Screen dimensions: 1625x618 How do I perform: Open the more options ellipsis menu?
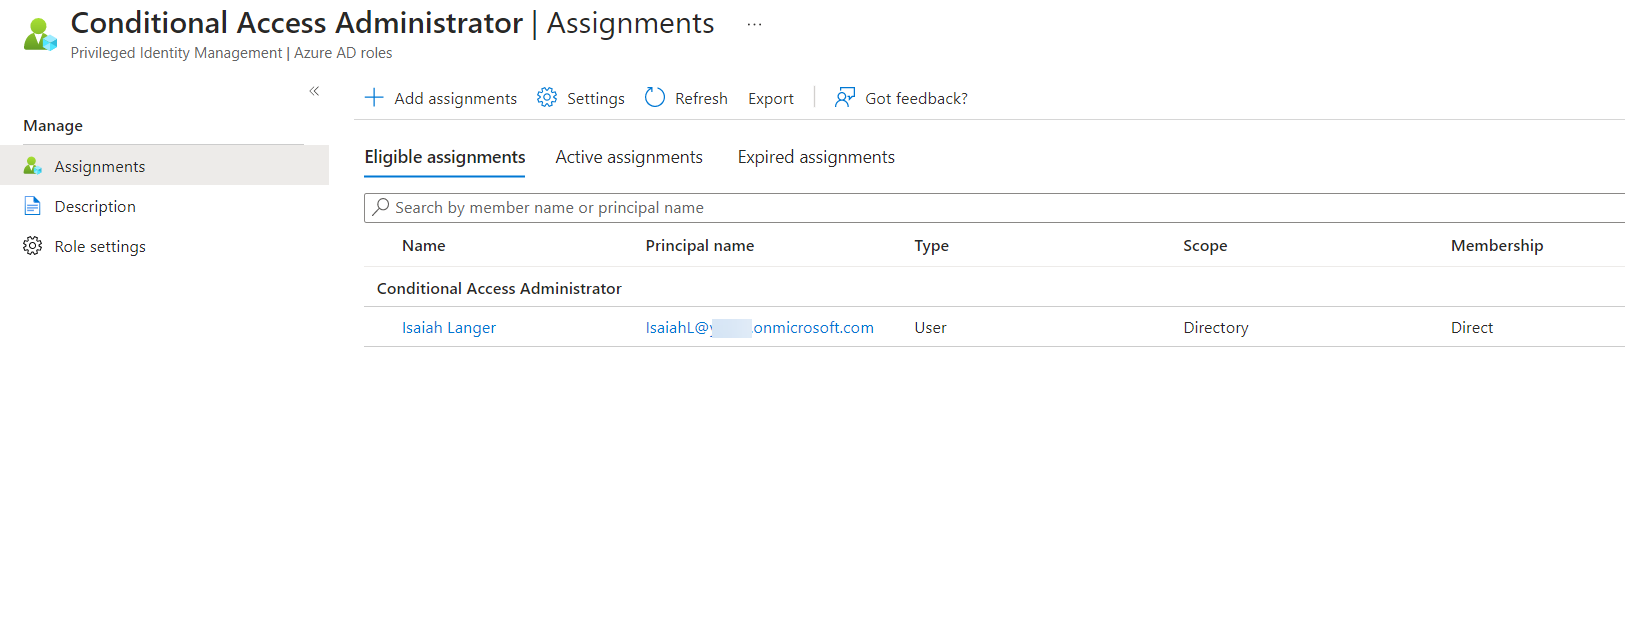coord(754,24)
